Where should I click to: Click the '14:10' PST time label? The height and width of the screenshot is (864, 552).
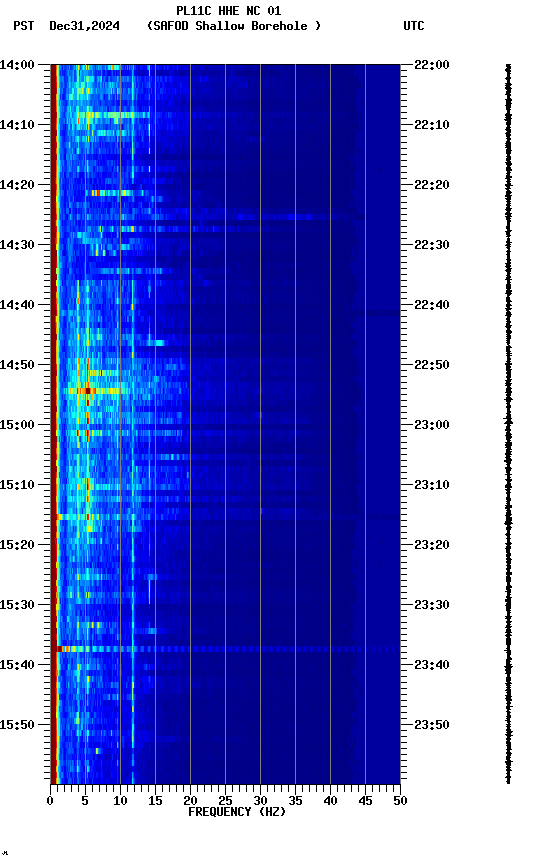[17, 125]
